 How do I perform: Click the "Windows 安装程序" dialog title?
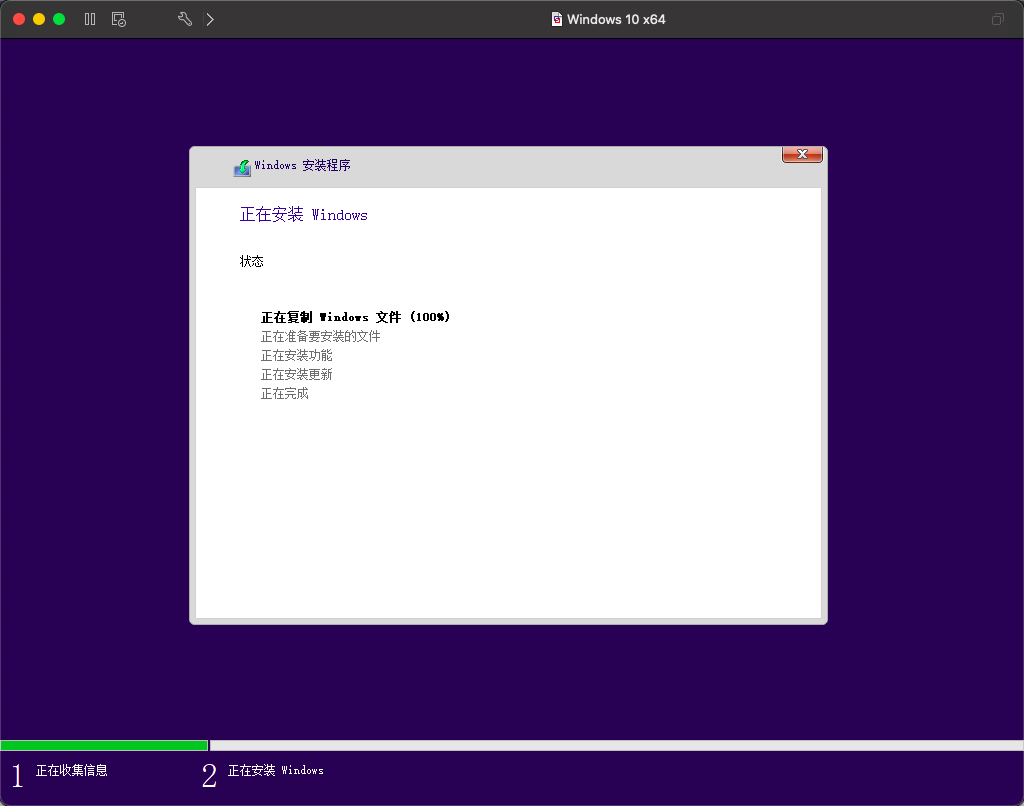point(302,165)
